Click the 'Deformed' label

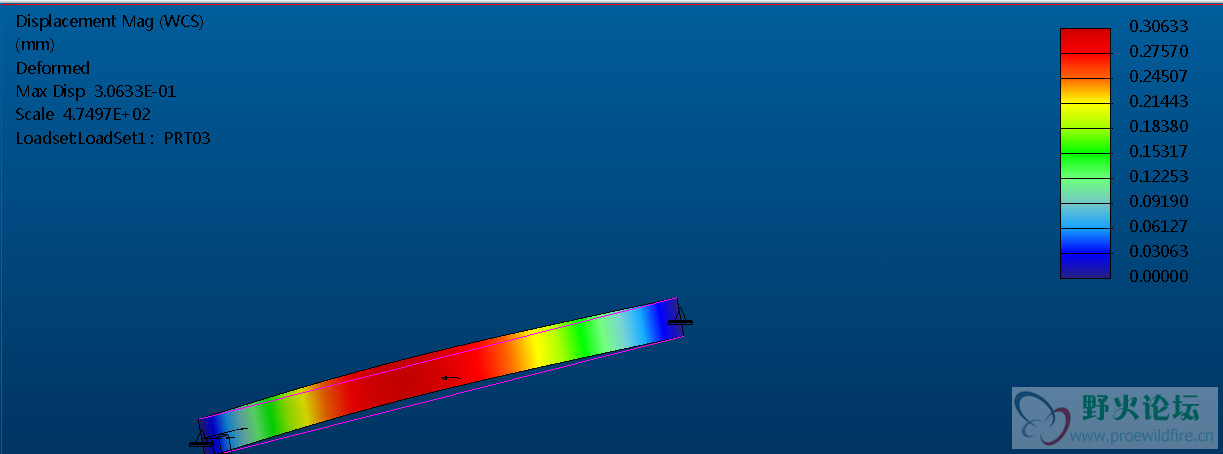pos(53,68)
